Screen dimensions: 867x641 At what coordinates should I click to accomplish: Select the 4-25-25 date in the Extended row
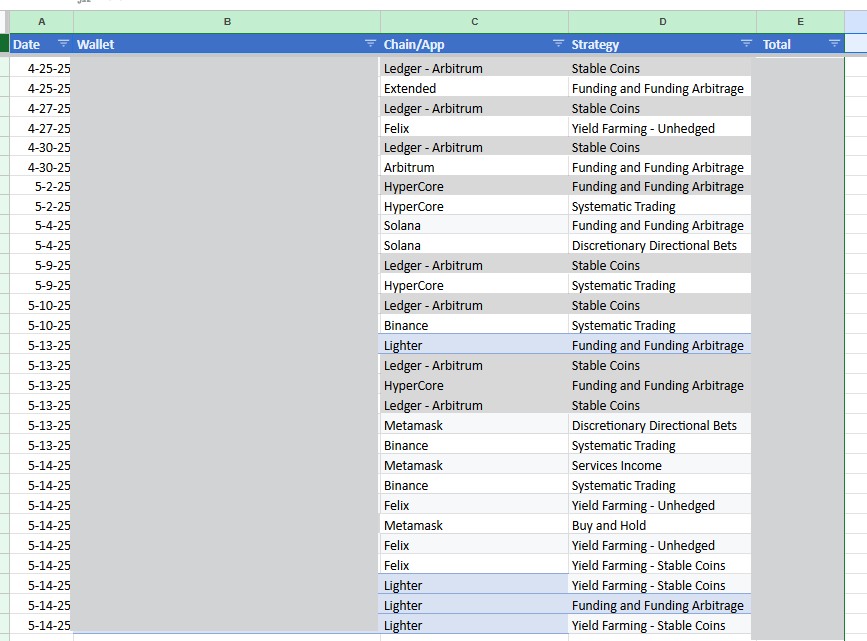point(41,88)
